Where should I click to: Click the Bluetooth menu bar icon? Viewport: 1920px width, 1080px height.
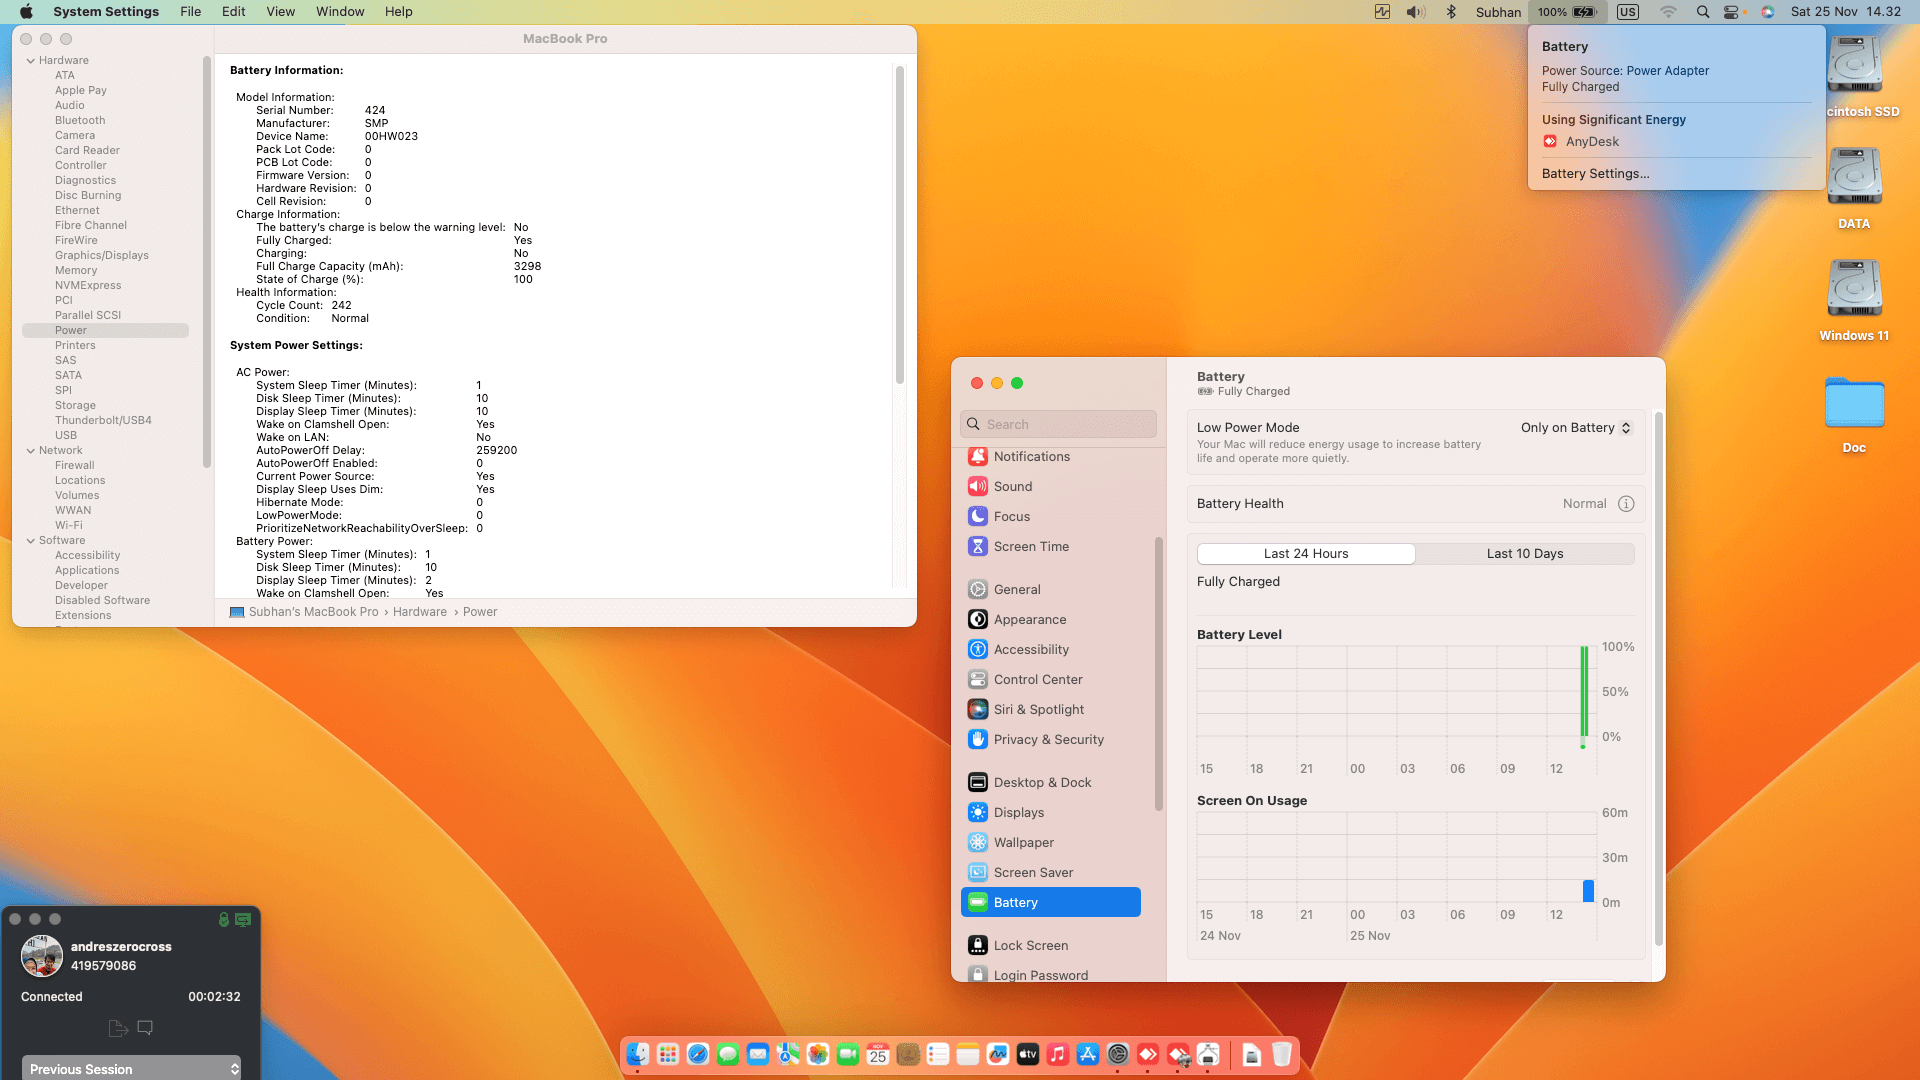pyautogui.click(x=1451, y=12)
